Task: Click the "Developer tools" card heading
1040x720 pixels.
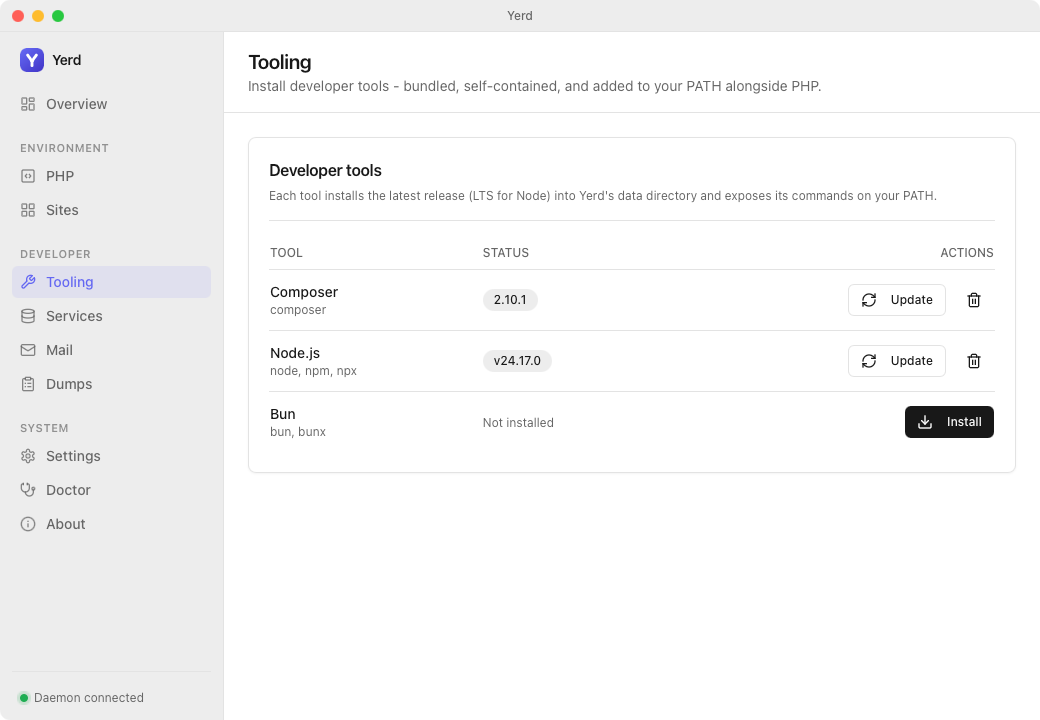Action: (x=325, y=170)
